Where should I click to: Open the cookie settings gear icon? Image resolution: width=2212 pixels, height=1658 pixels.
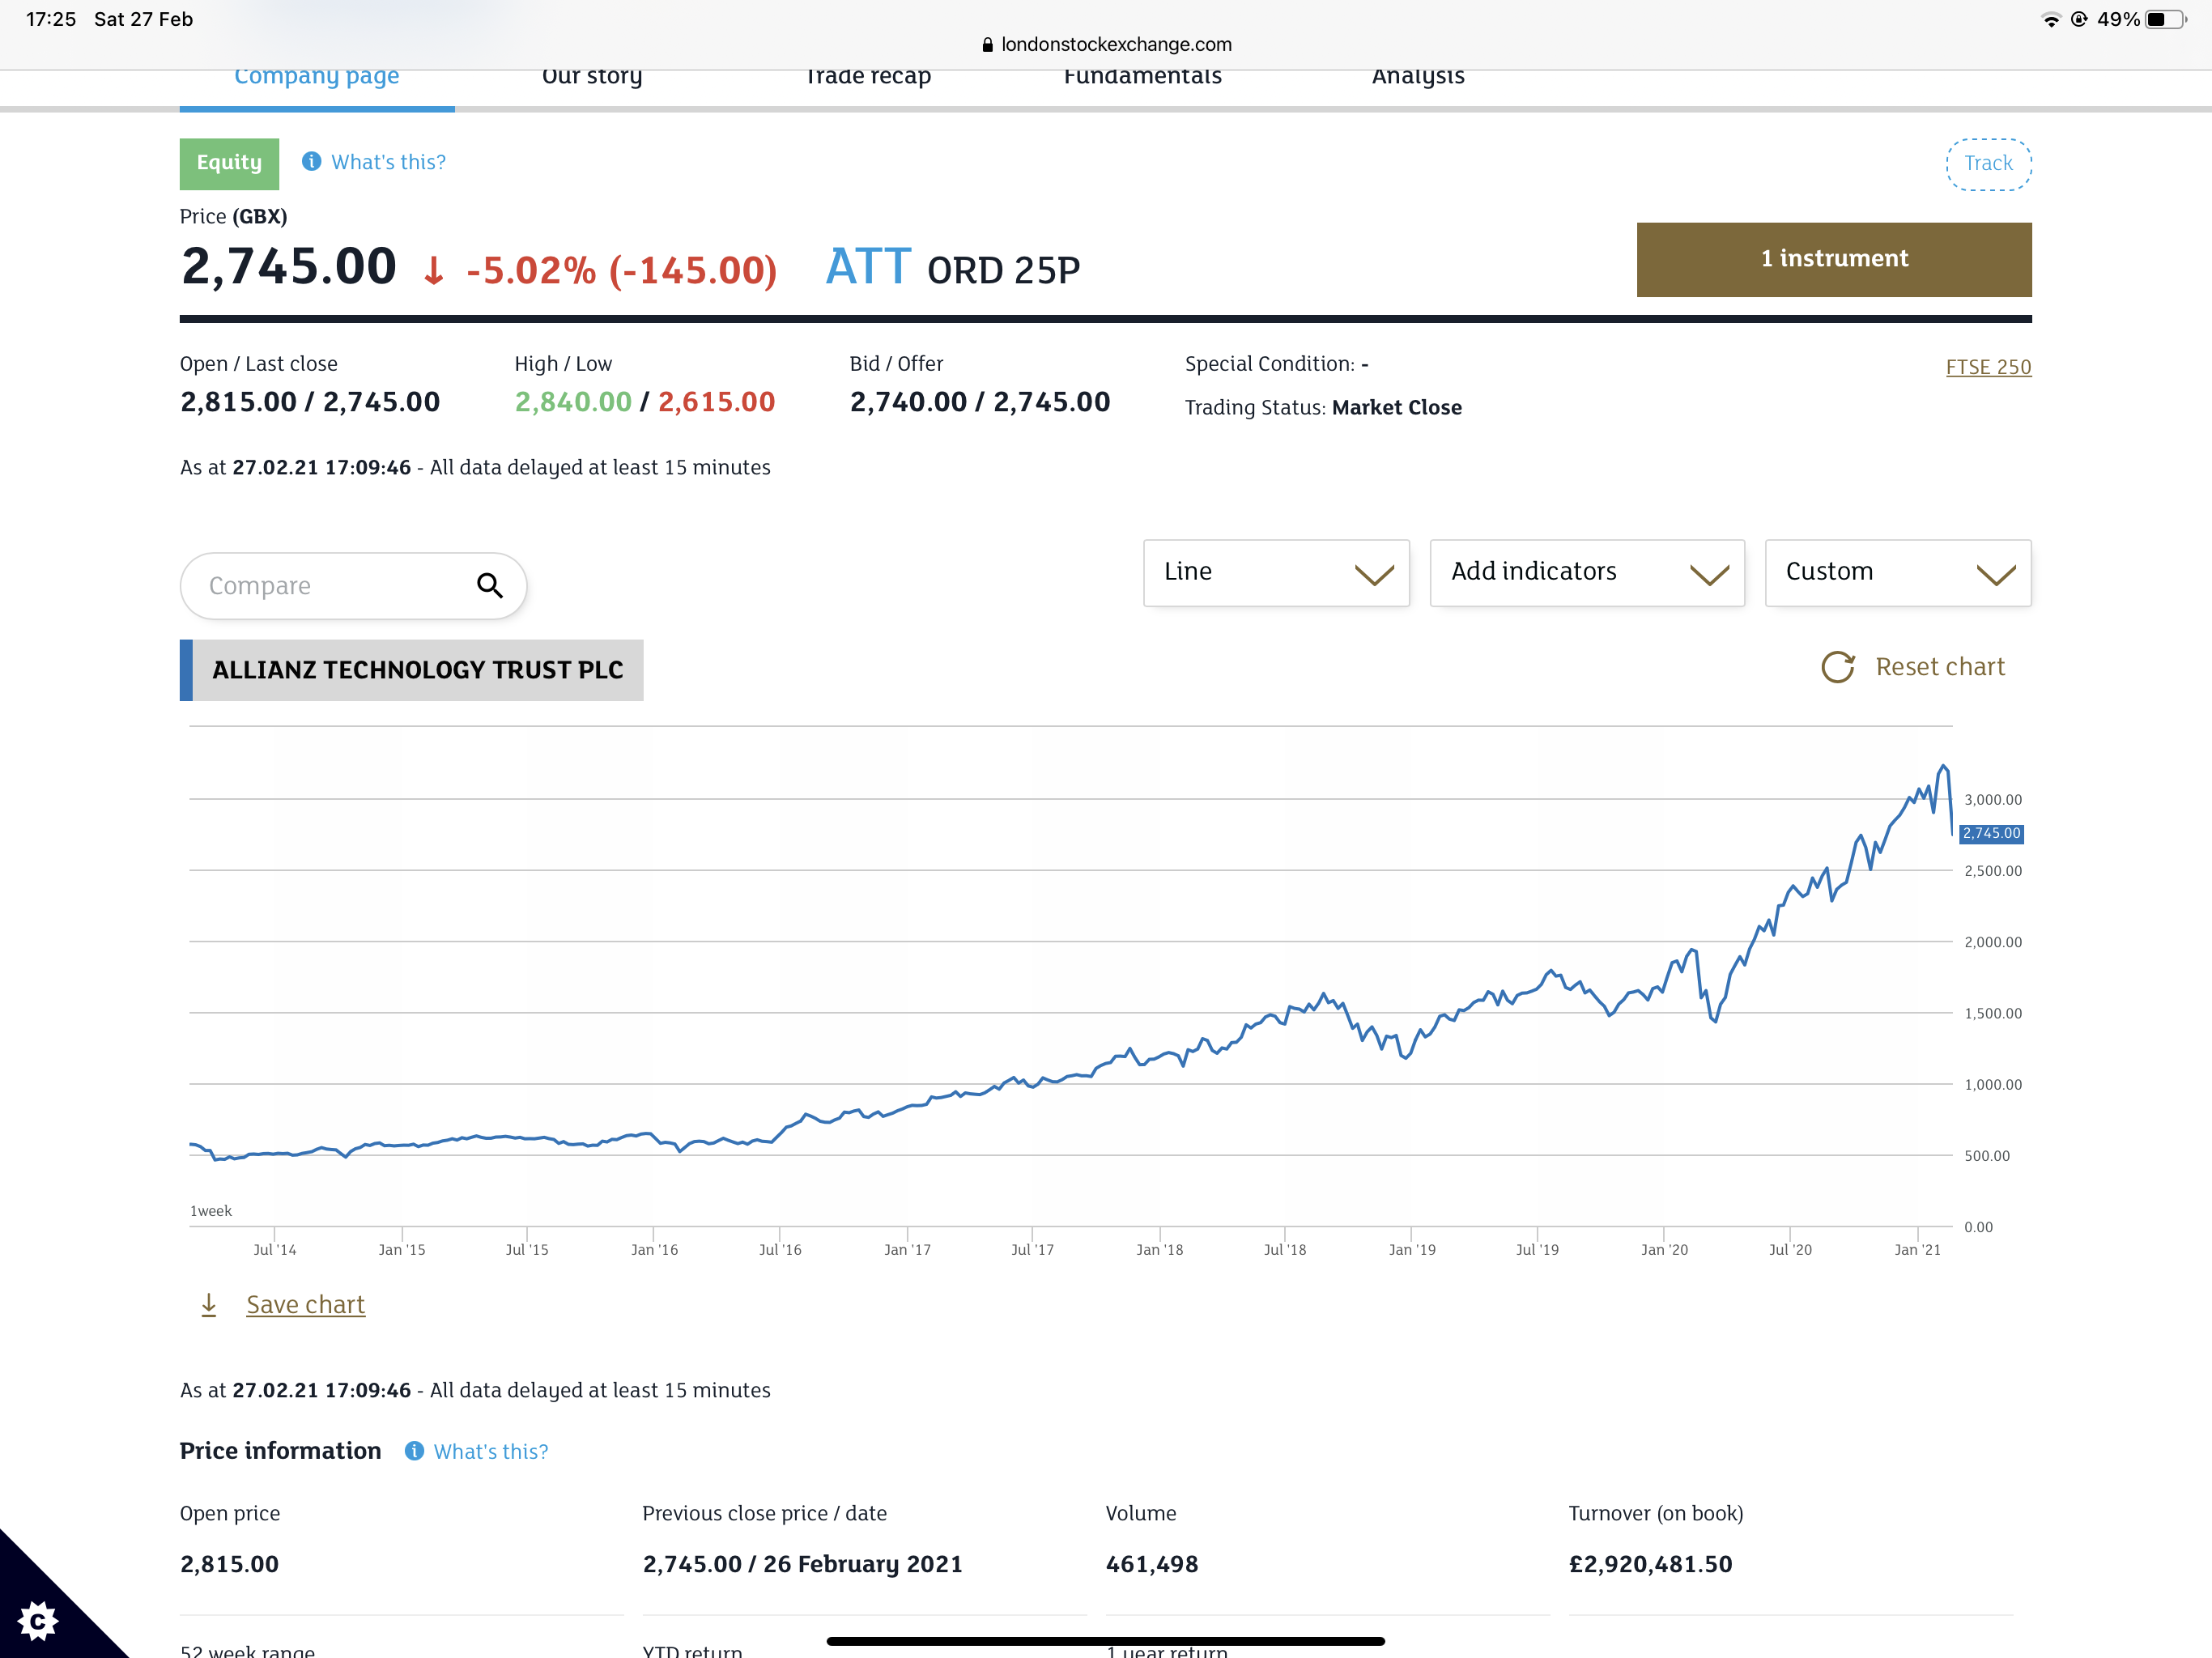[x=38, y=1620]
